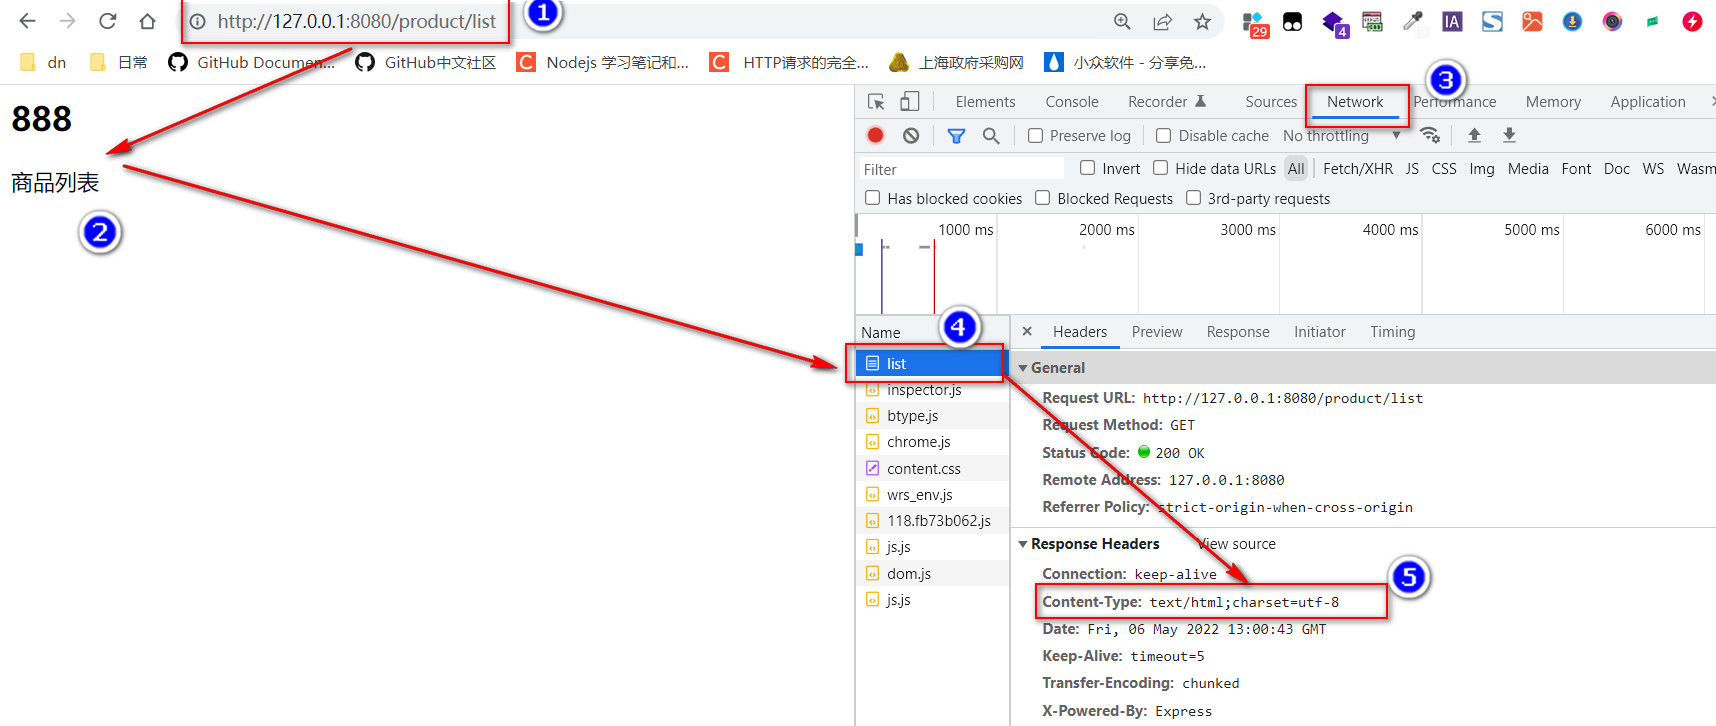This screenshot has width=1716, height=726.
Task: Open the Recorder tab
Action: point(1167,102)
